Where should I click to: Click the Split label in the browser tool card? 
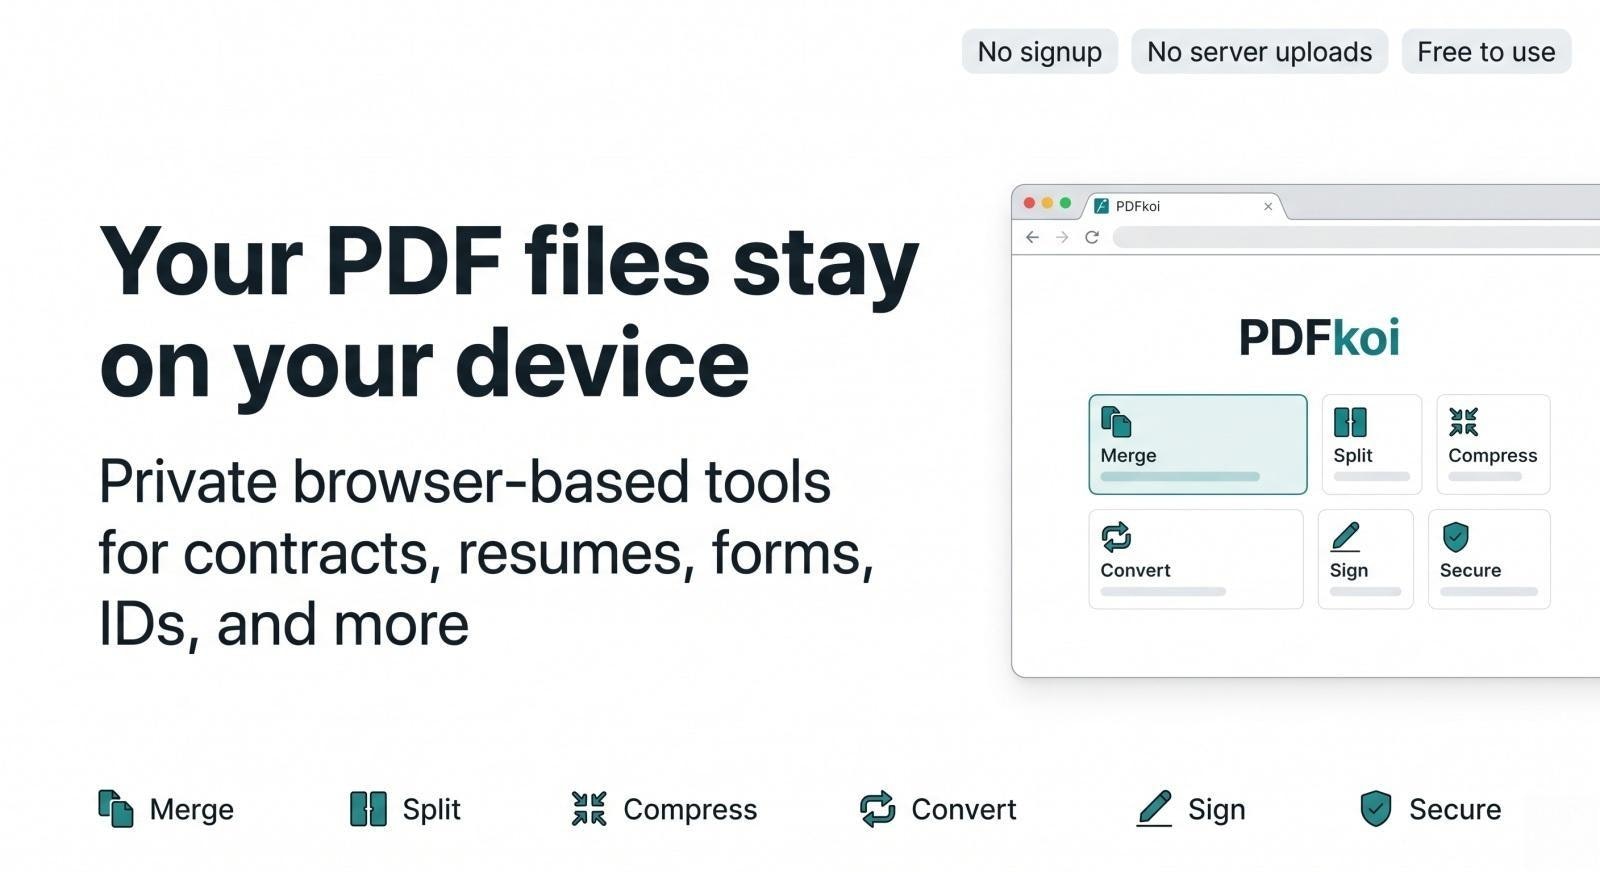click(x=1353, y=455)
